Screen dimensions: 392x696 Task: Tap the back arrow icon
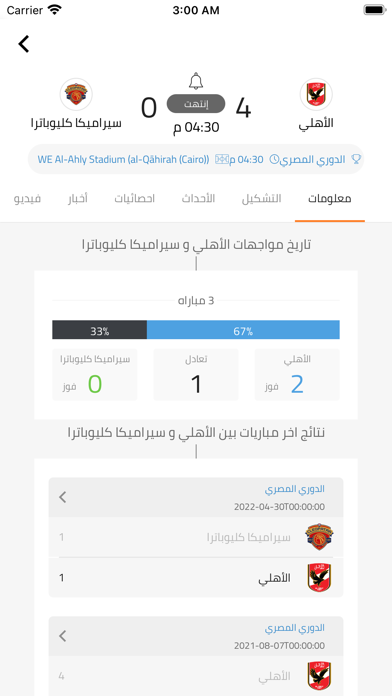tap(24, 44)
